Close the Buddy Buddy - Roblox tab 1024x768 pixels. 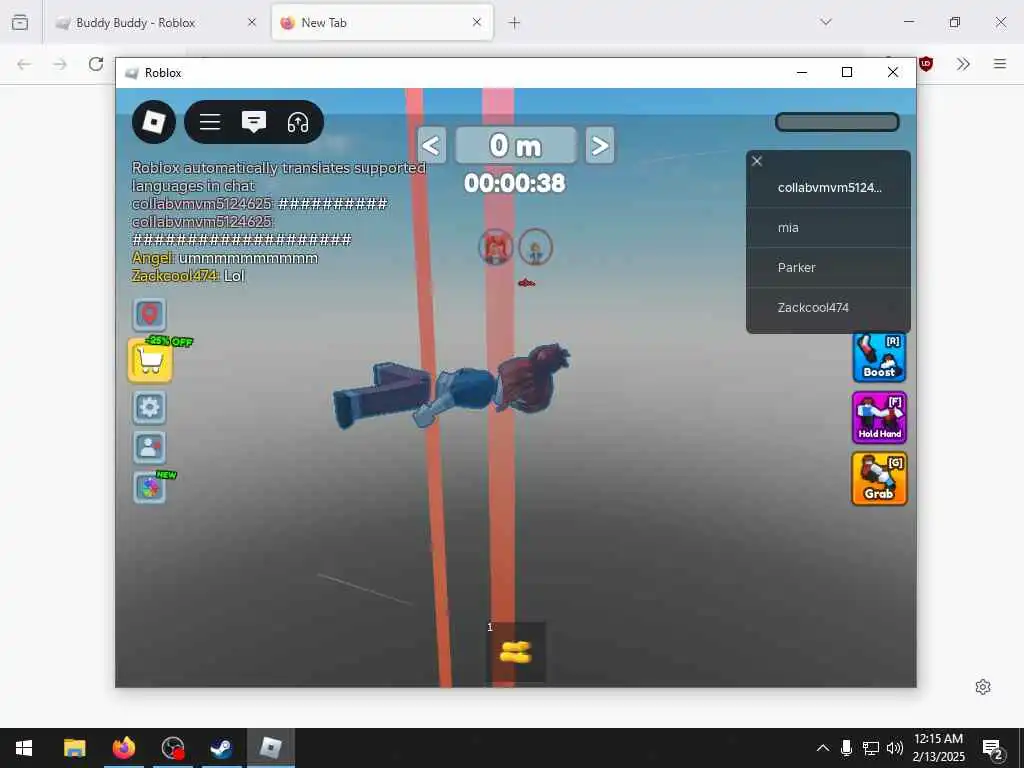252,22
